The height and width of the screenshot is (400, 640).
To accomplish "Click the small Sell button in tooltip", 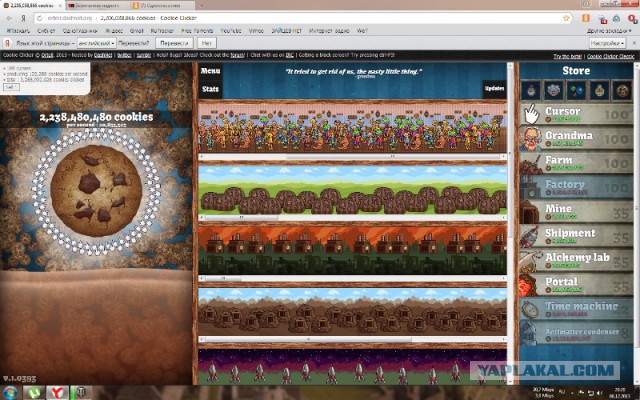I will tap(11, 87).
